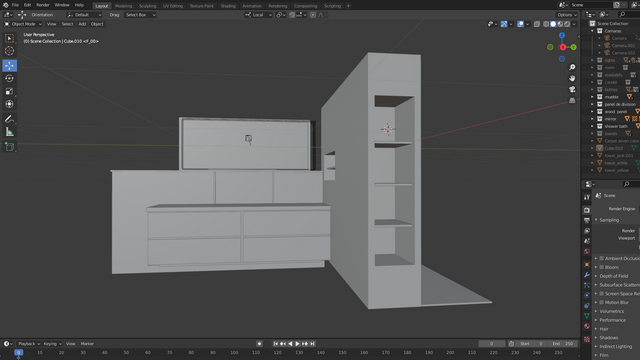This screenshot has width=640, height=360.
Task: Switch perspective/orthographic with the grid icon
Action: [x=572, y=100]
